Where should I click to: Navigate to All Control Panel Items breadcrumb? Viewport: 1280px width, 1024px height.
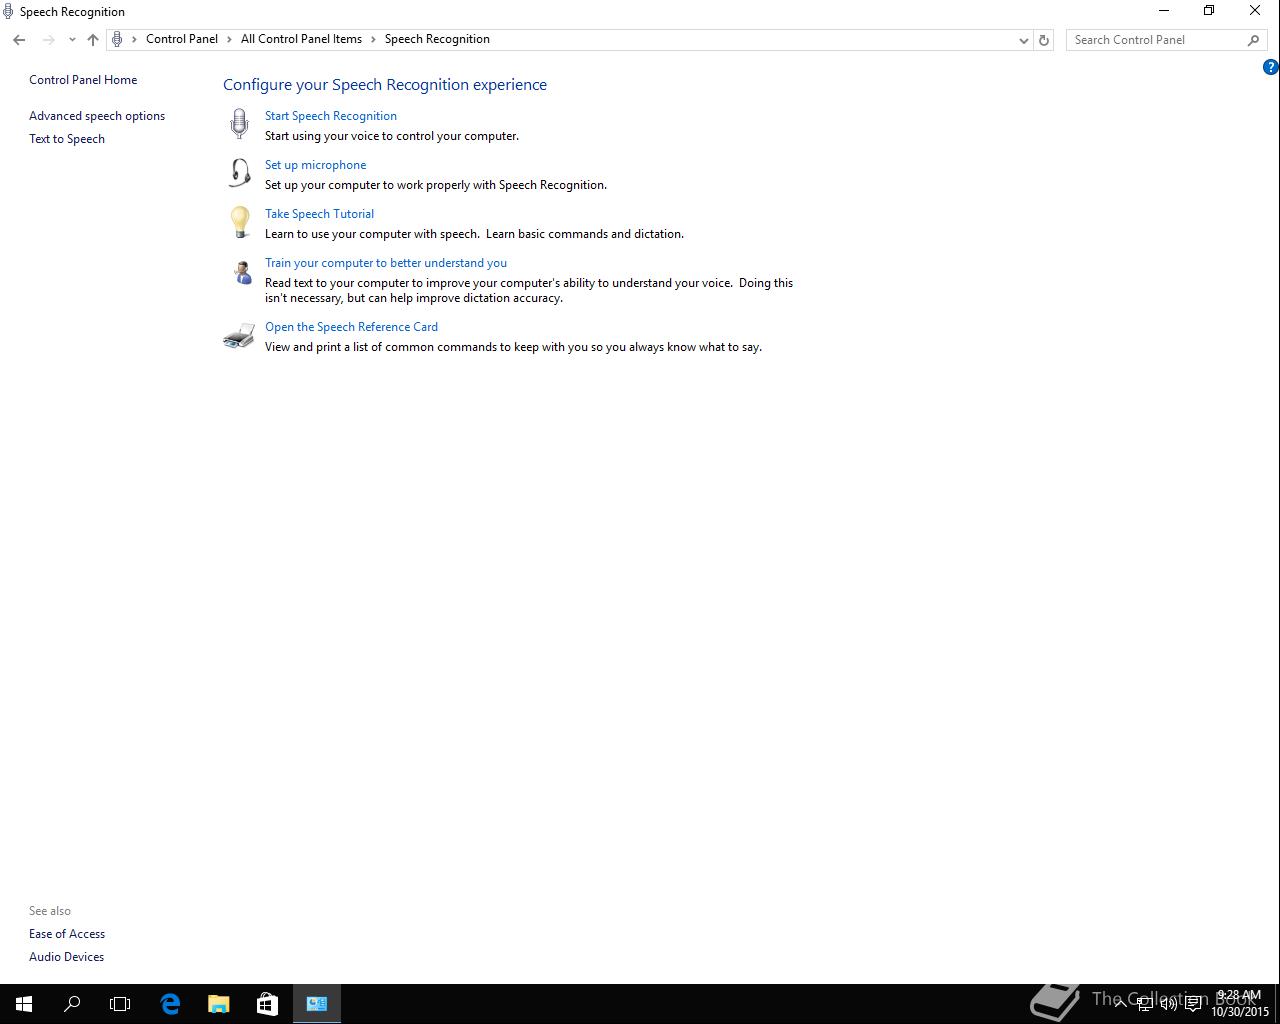click(x=301, y=39)
